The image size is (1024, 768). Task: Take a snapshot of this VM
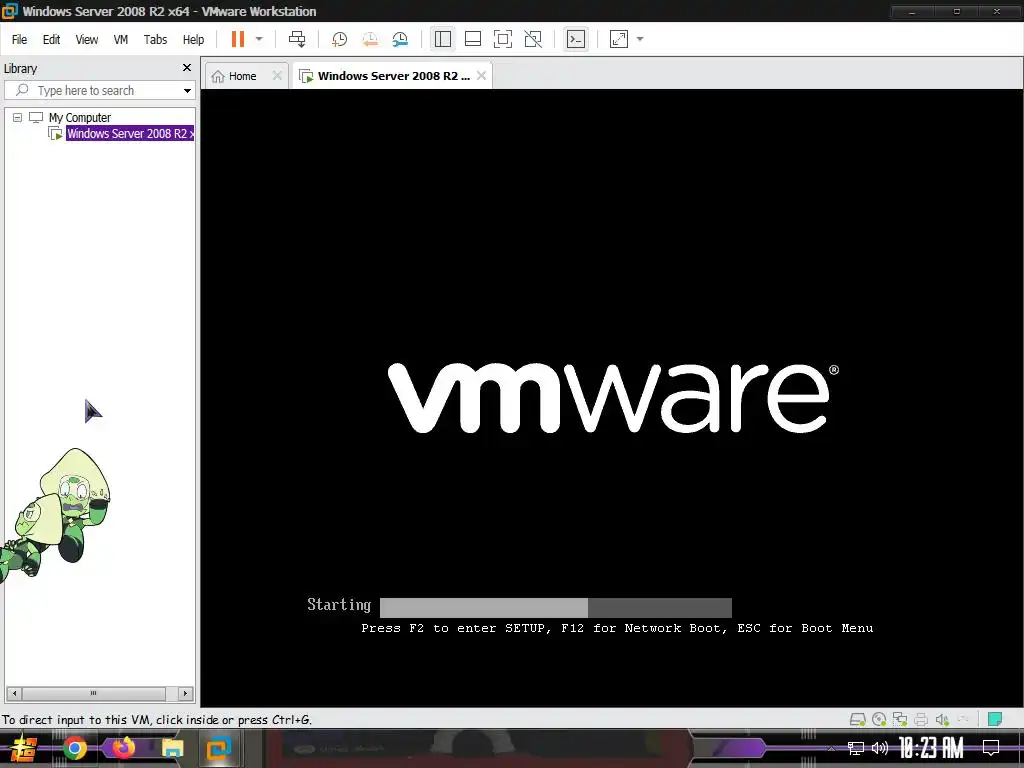coord(339,39)
